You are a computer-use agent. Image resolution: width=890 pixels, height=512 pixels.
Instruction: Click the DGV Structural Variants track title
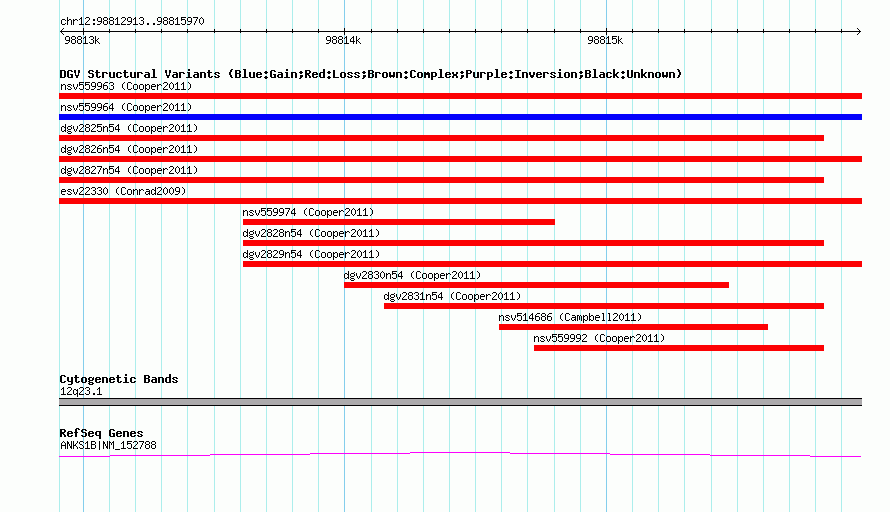coord(371,74)
